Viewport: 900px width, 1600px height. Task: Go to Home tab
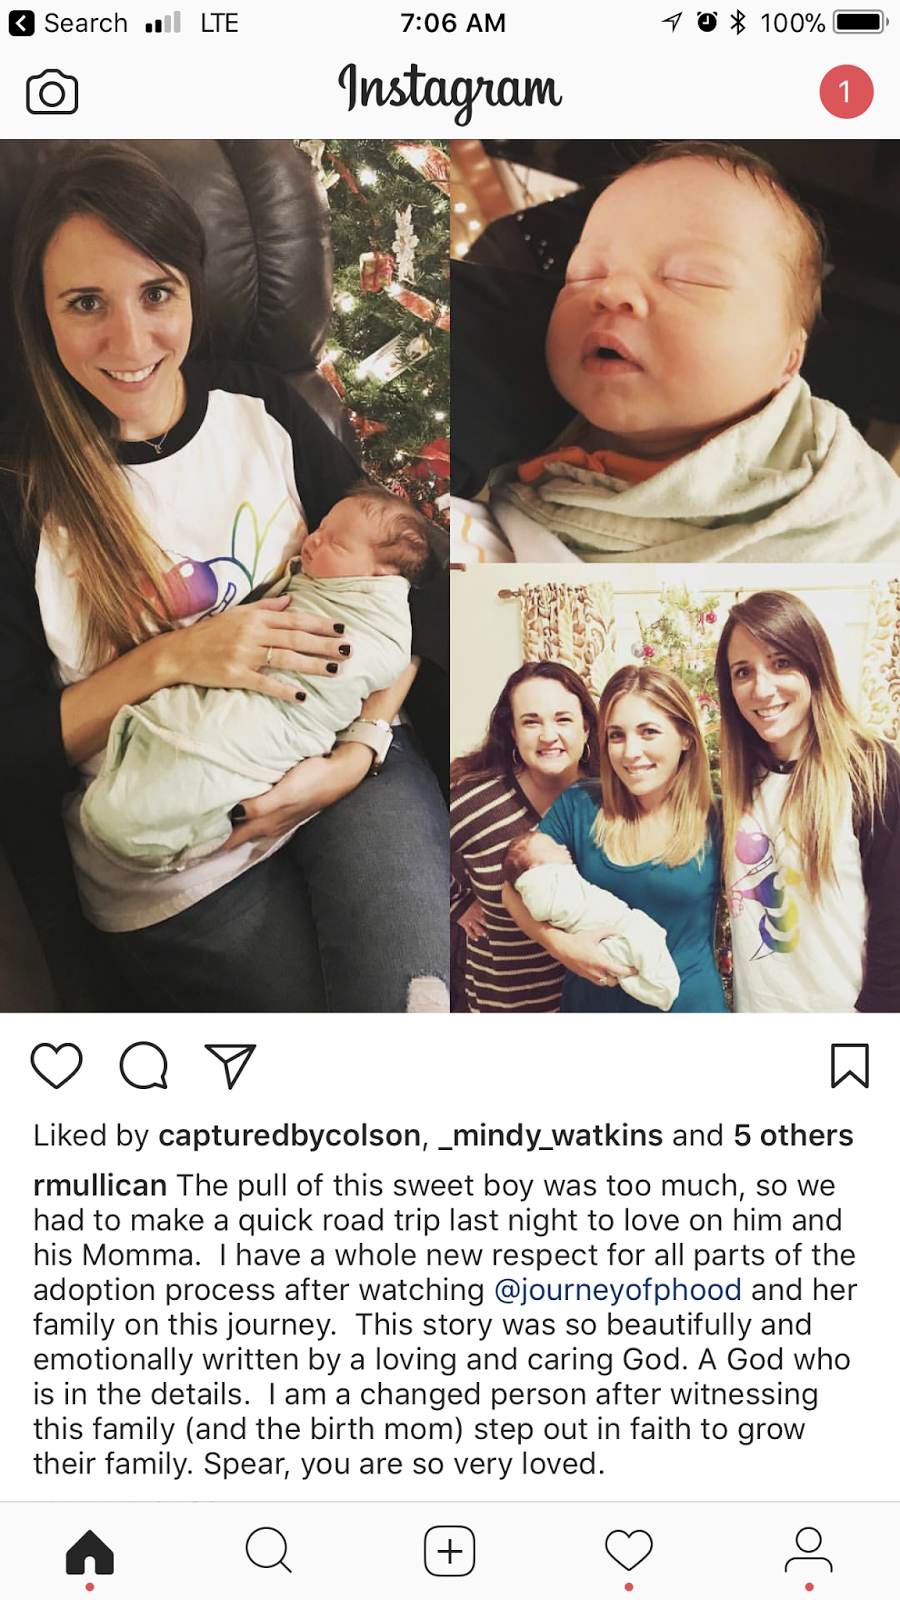90,1552
